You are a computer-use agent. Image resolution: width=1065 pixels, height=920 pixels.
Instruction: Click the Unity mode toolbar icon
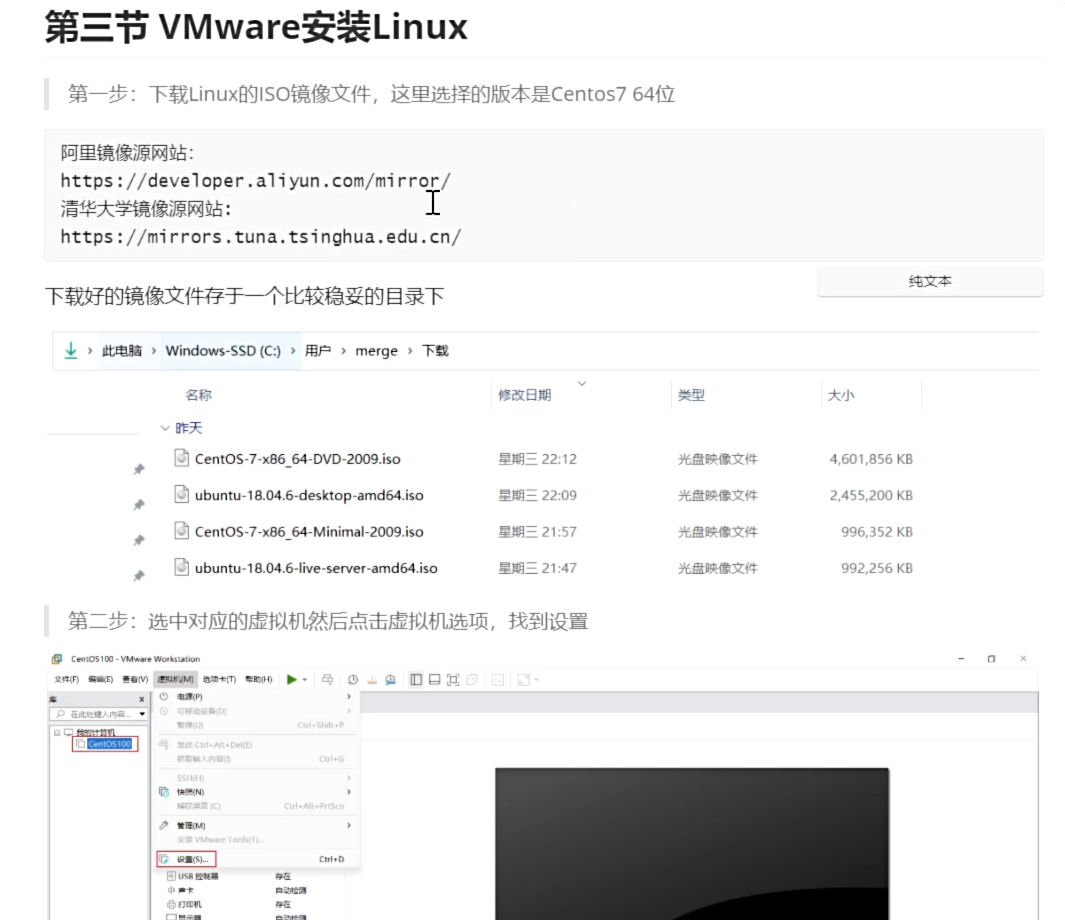point(472,680)
